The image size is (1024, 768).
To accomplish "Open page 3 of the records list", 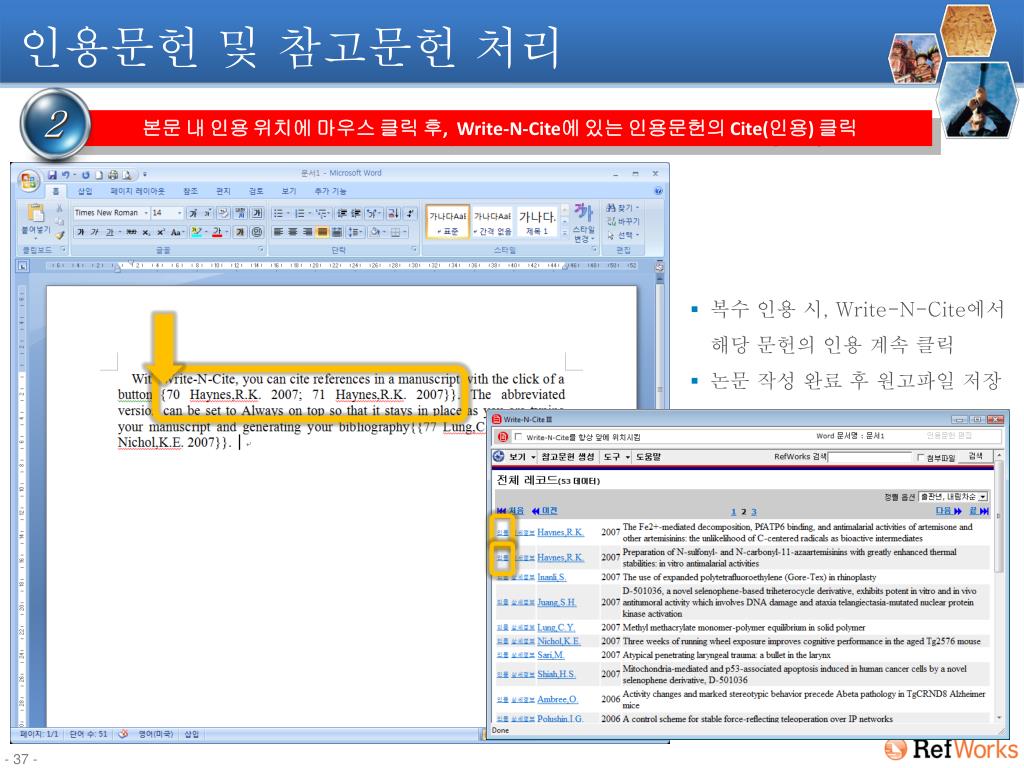I will [x=754, y=512].
